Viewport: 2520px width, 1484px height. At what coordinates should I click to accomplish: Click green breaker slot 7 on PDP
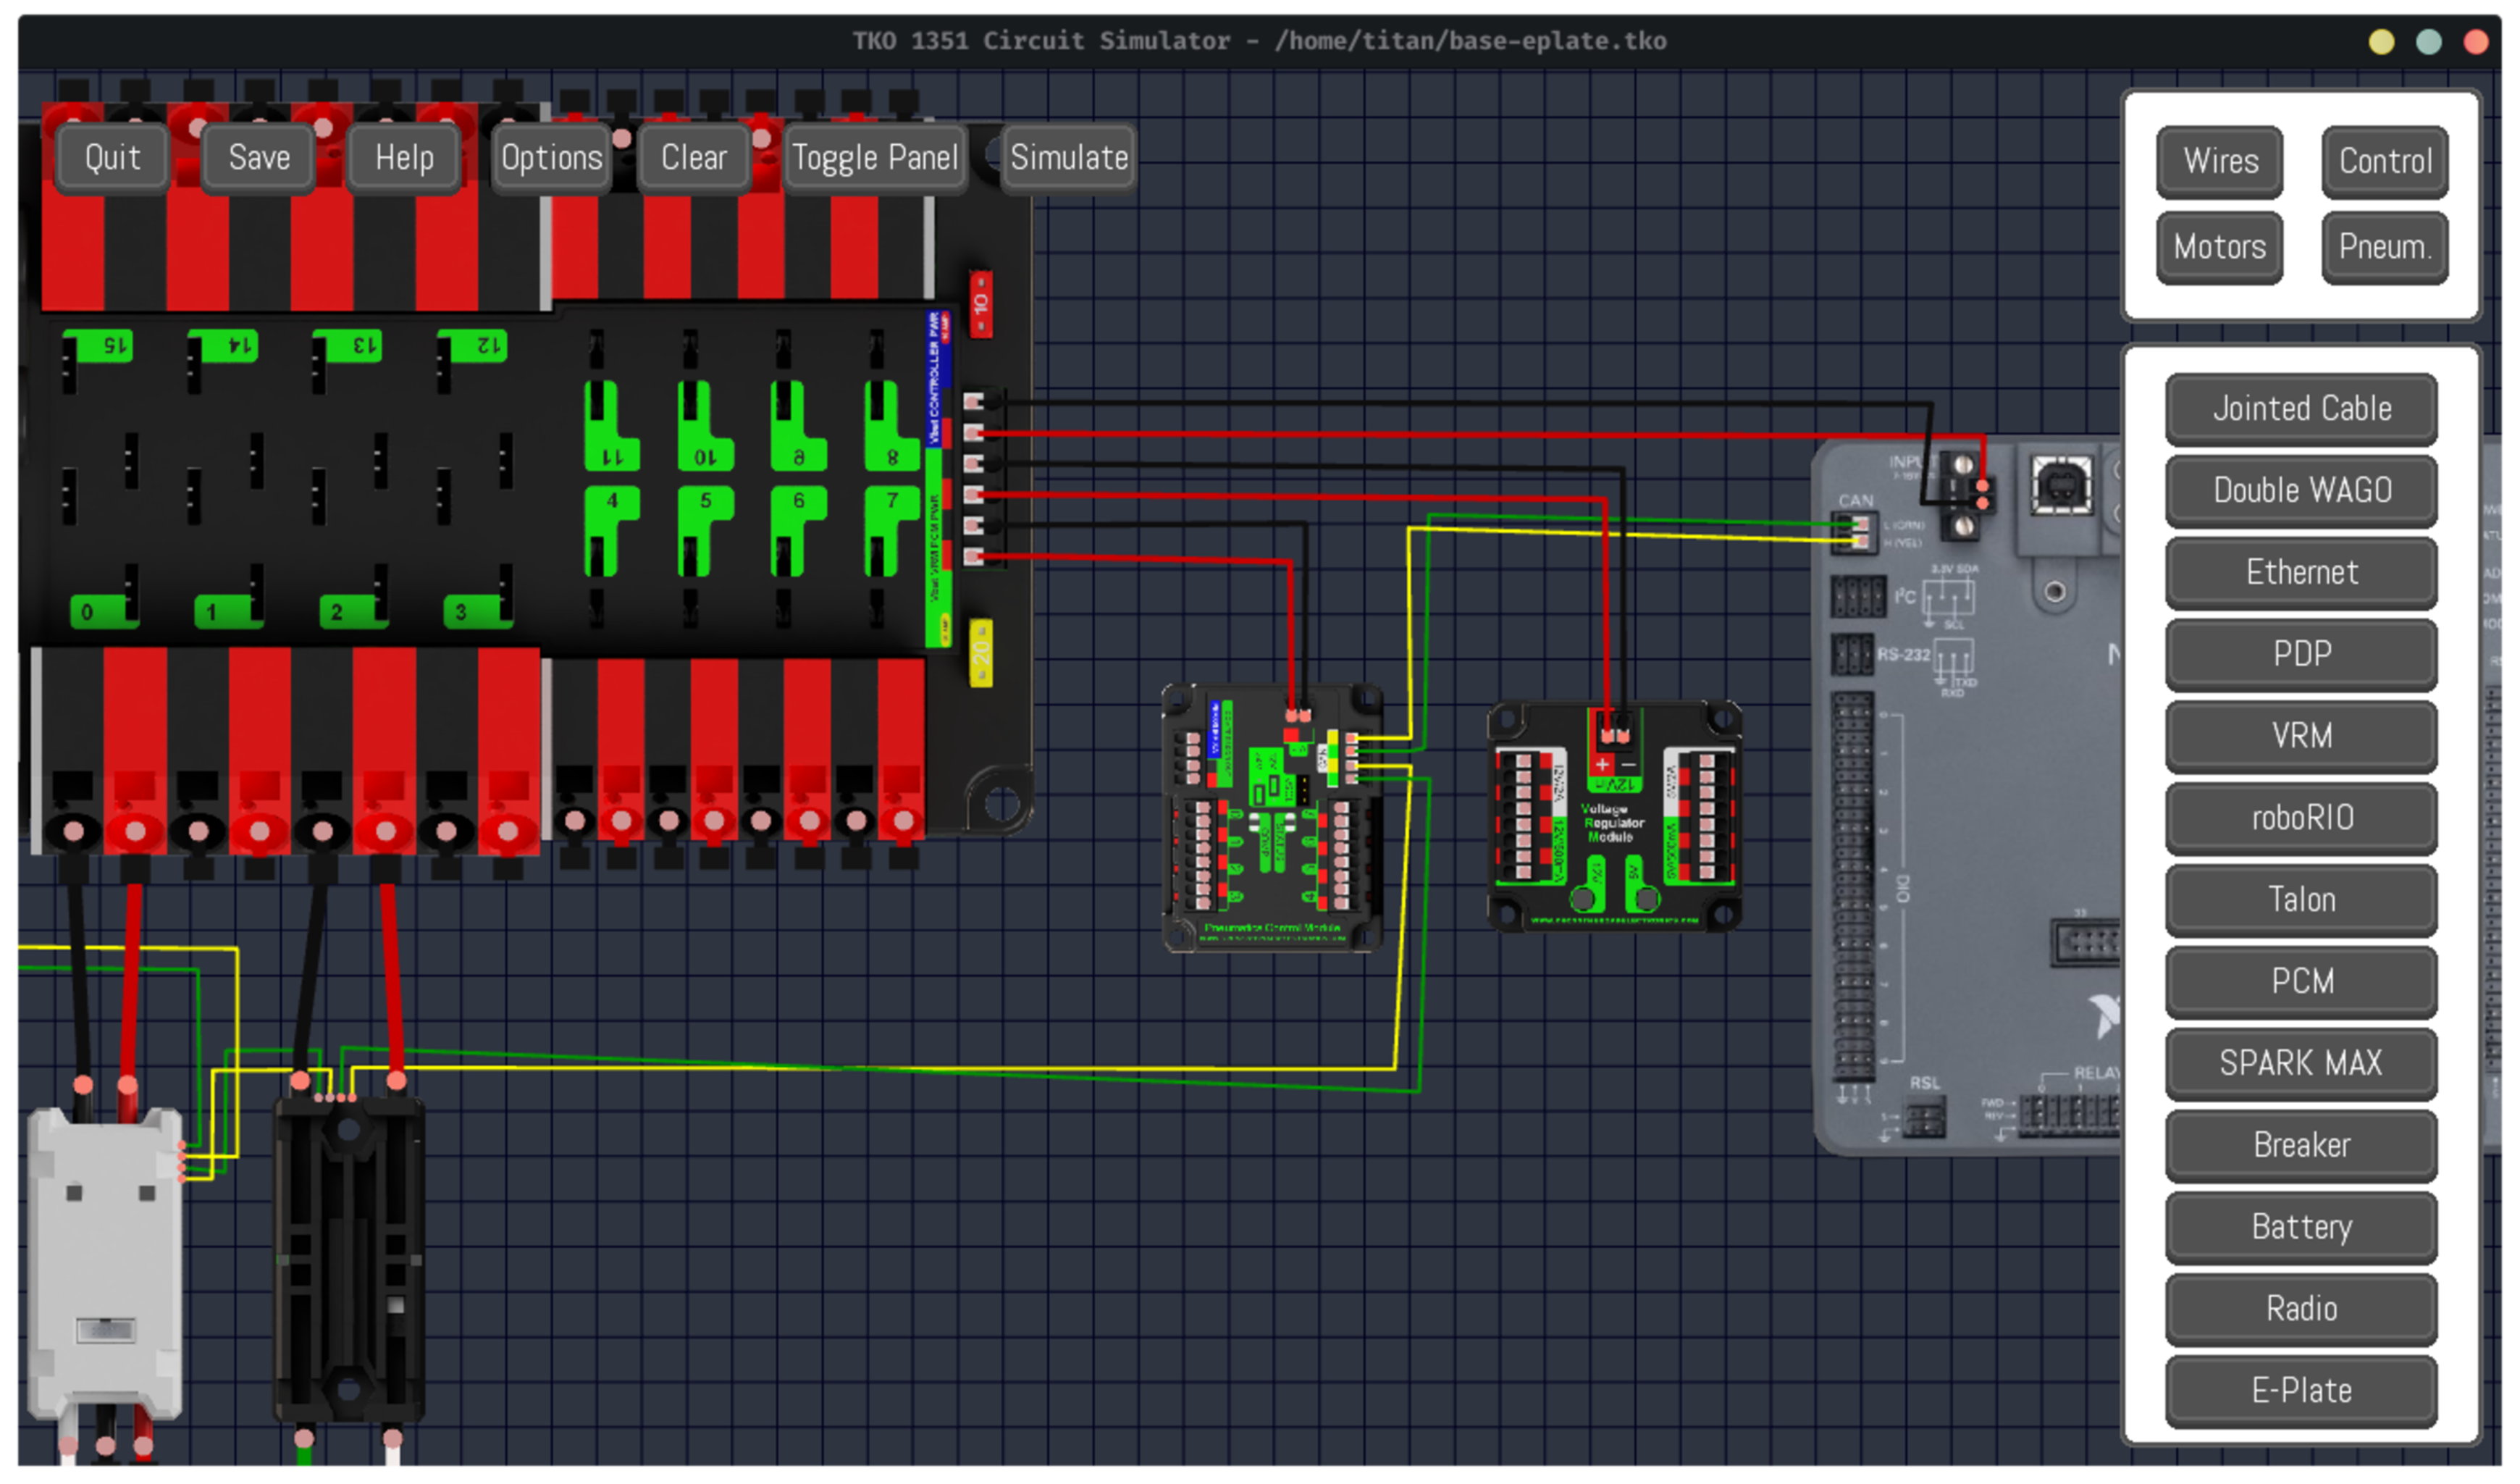pos(892,530)
